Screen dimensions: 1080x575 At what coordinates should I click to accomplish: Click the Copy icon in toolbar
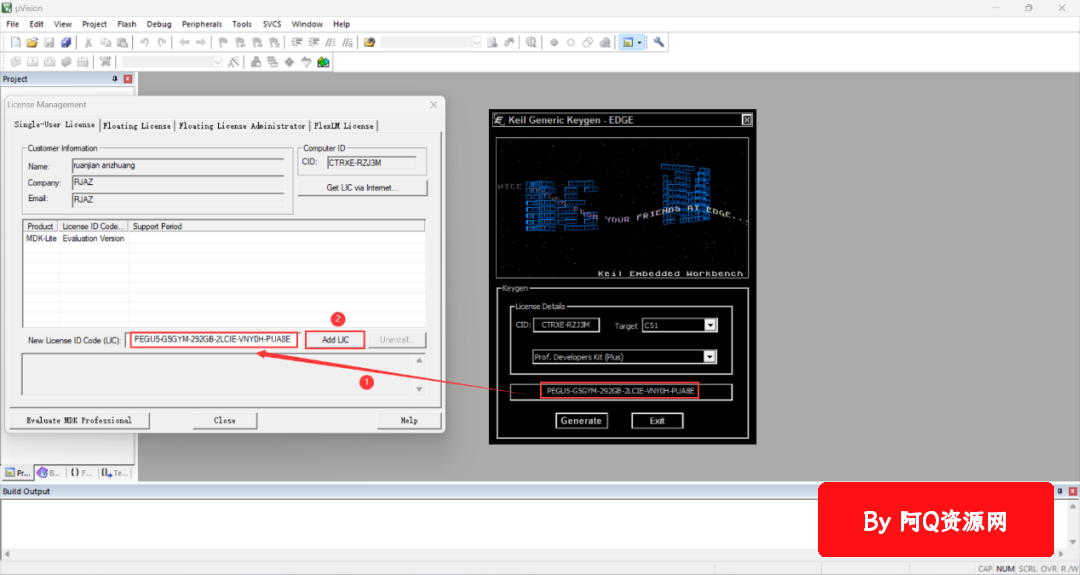tap(105, 43)
